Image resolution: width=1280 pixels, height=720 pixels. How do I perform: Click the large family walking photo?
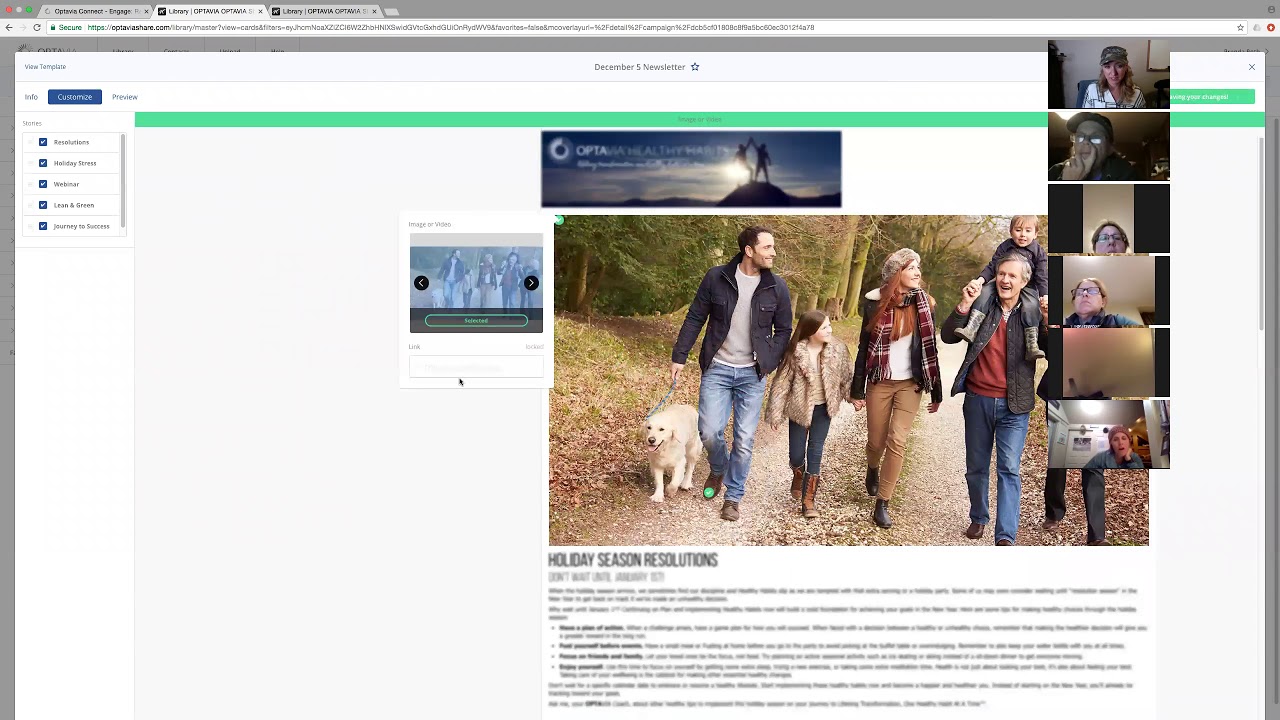tap(848, 380)
